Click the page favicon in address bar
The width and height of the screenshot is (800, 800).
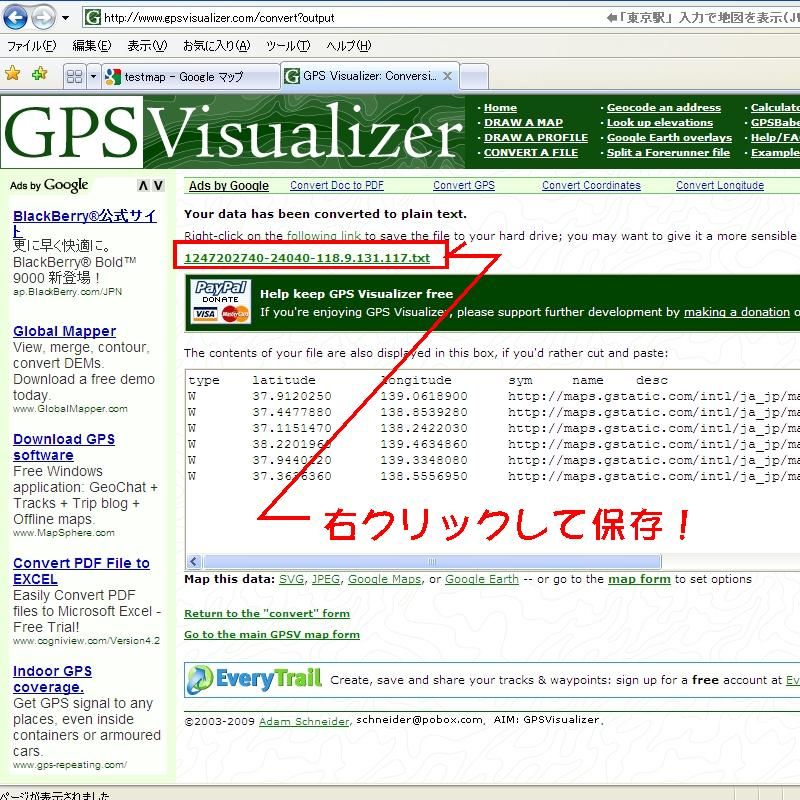(x=93, y=18)
